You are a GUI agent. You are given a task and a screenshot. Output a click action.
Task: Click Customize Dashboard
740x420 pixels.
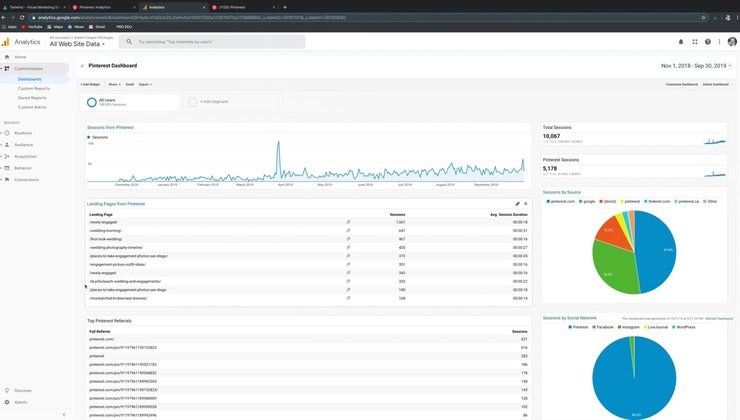681,84
